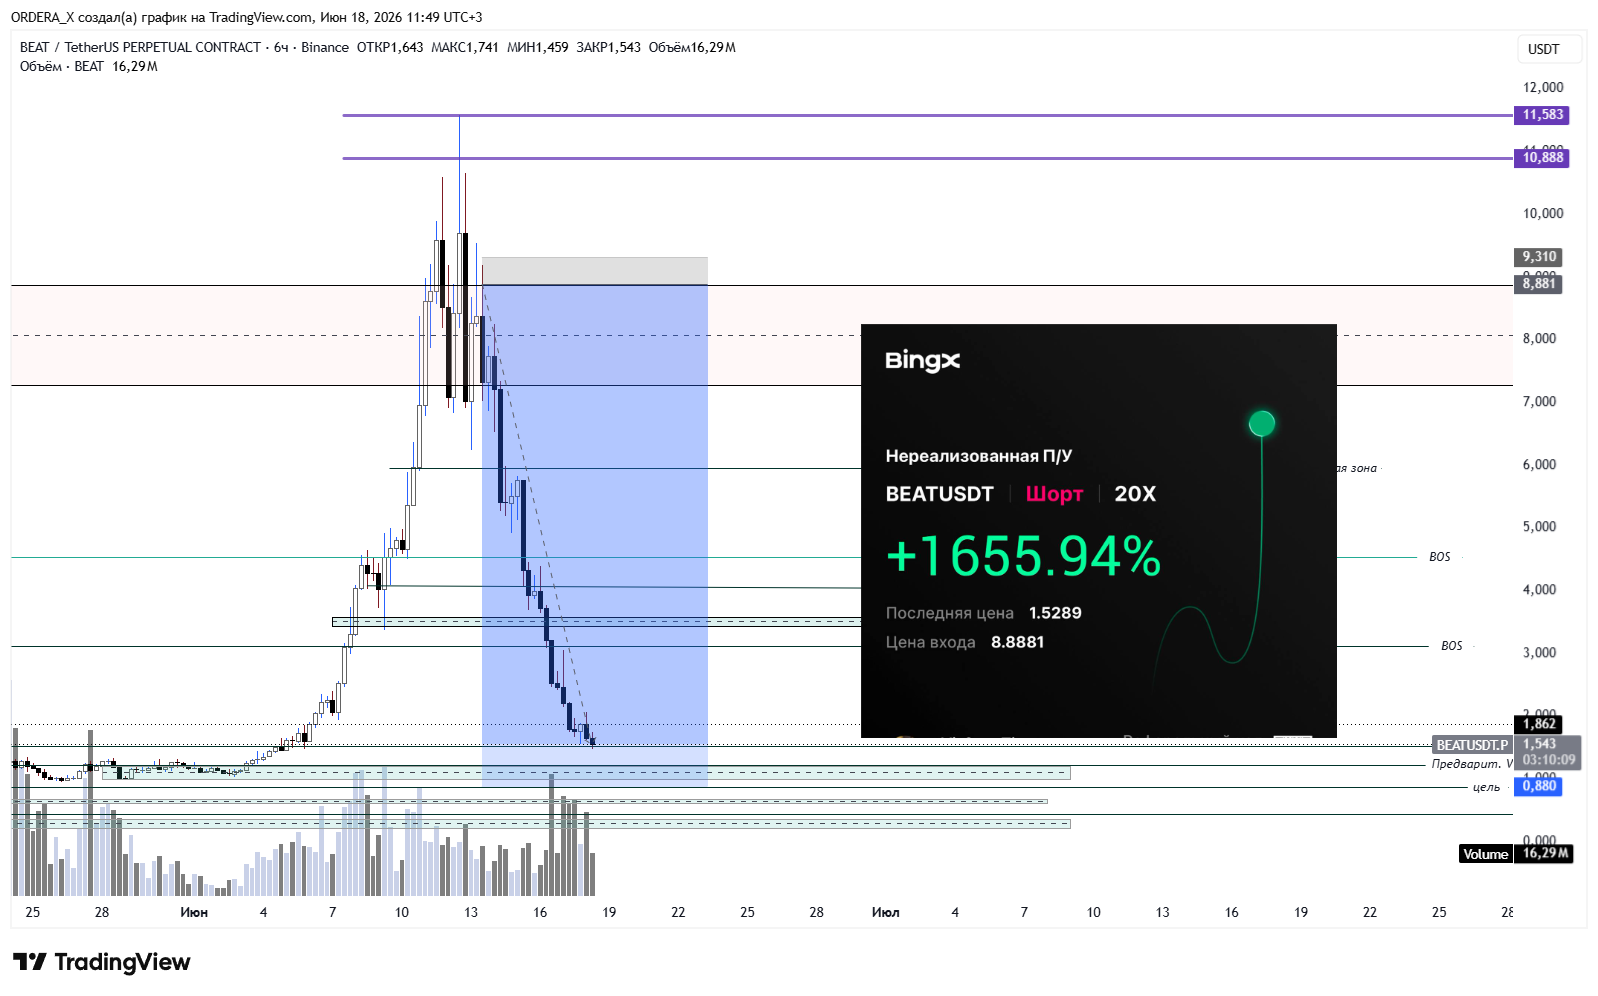This screenshot has height=996, width=1598.
Task: Click BEATUSDT on the BingX card
Action: point(939,494)
